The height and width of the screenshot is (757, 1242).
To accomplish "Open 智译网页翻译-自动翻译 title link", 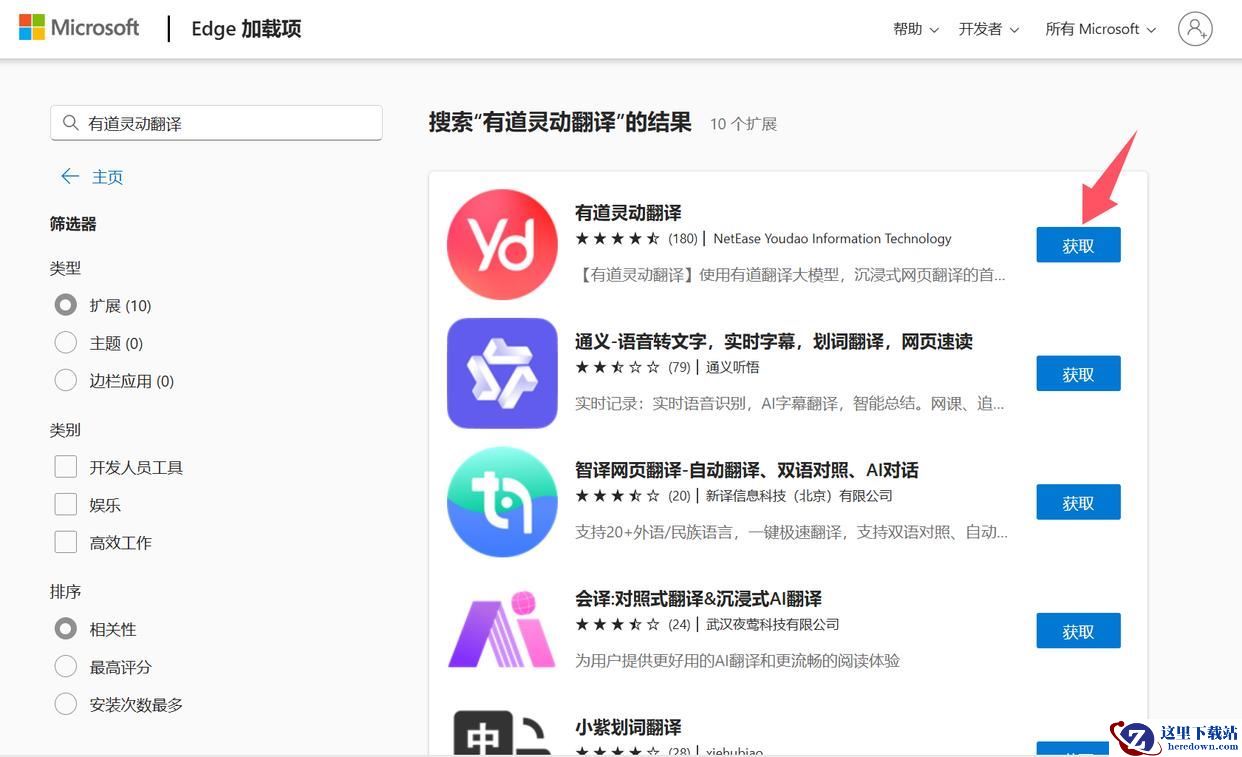I will click(x=747, y=470).
